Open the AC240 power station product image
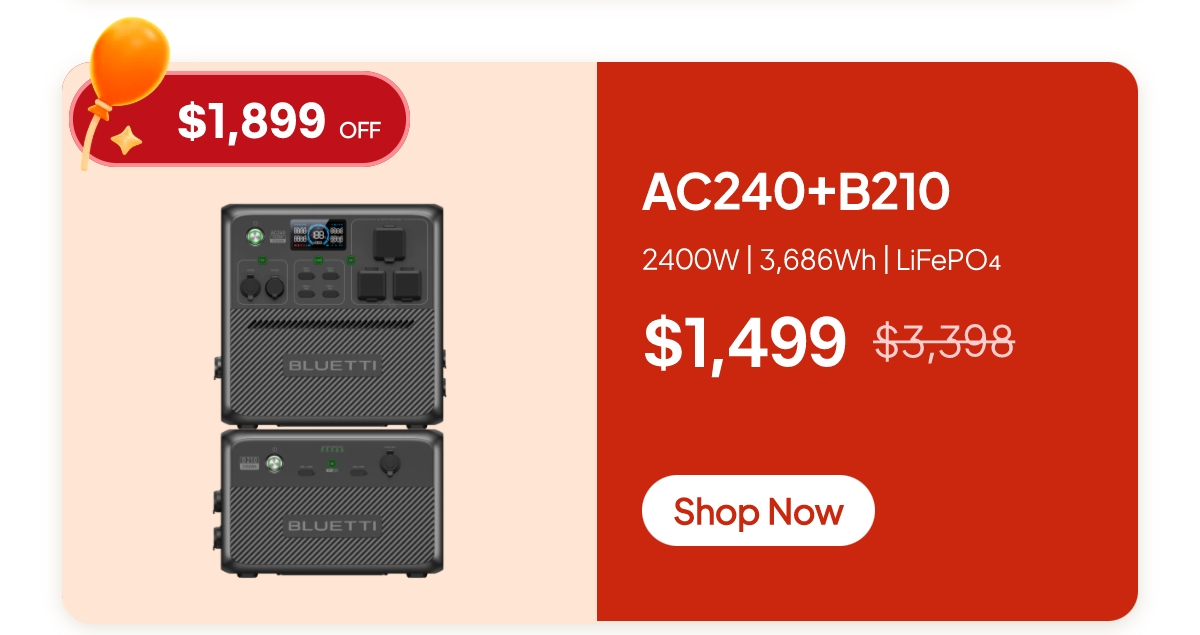The width and height of the screenshot is (1200, 635). (332, 313)
